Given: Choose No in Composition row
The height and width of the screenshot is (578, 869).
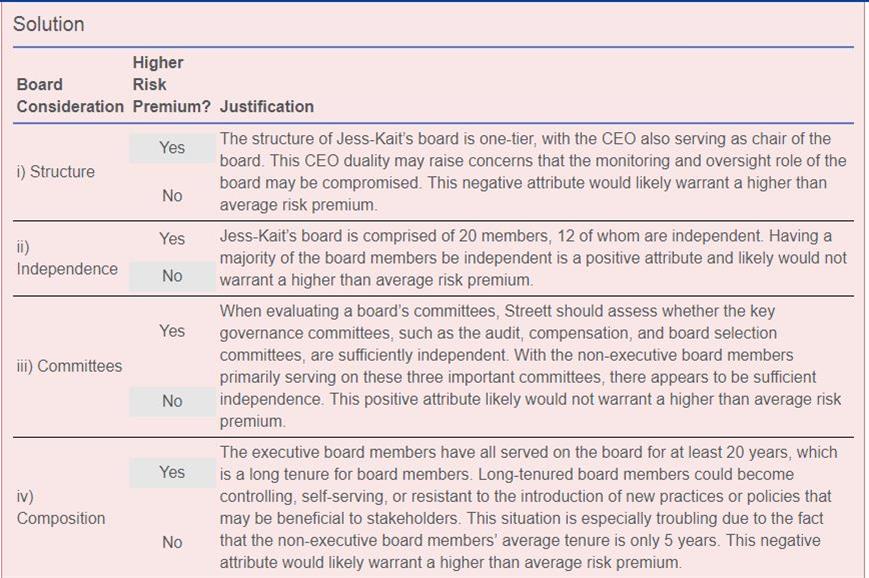Looking at the screenshot, I should pyautogui.click(x=172, y=542).
